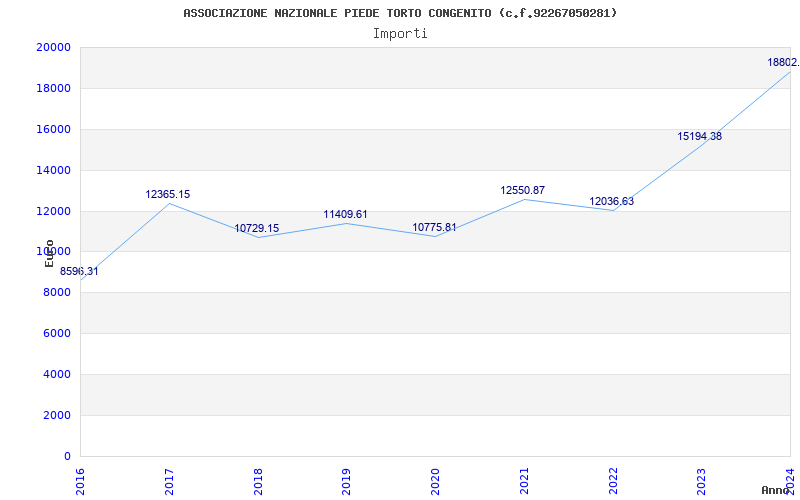This screenshot has width=800, height=500.
Task: Select the 12550.87 value label
Action: click(x=522, y=191)
